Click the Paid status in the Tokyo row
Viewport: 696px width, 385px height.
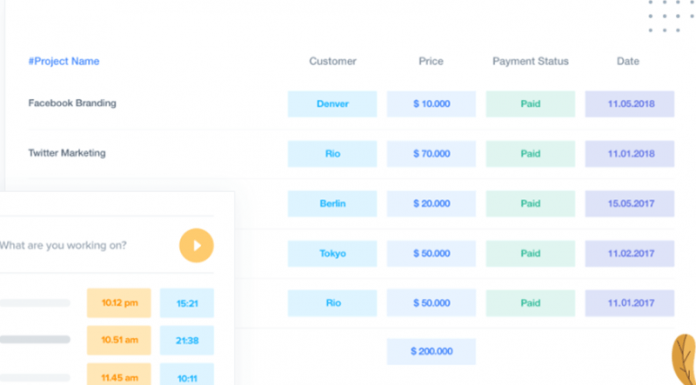click(530, 254)
